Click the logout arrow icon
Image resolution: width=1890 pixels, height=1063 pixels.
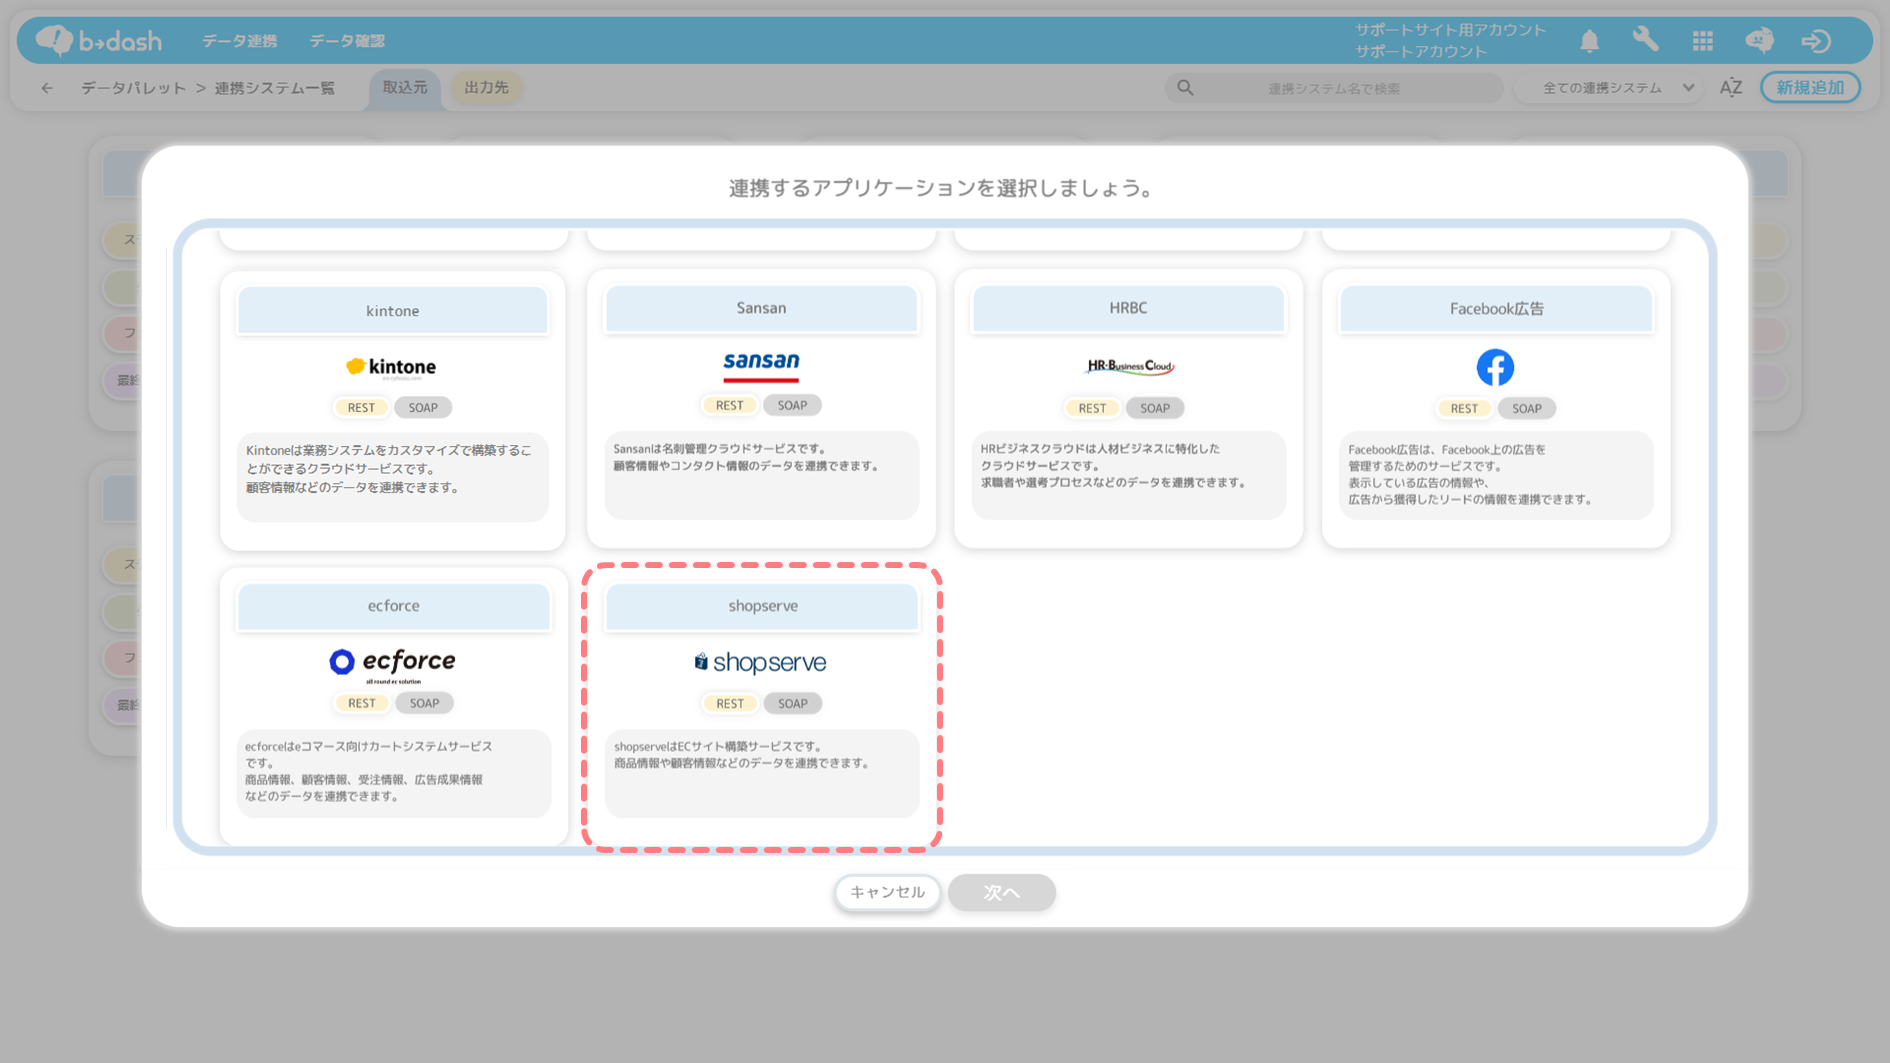click(x=1816, y=41)
